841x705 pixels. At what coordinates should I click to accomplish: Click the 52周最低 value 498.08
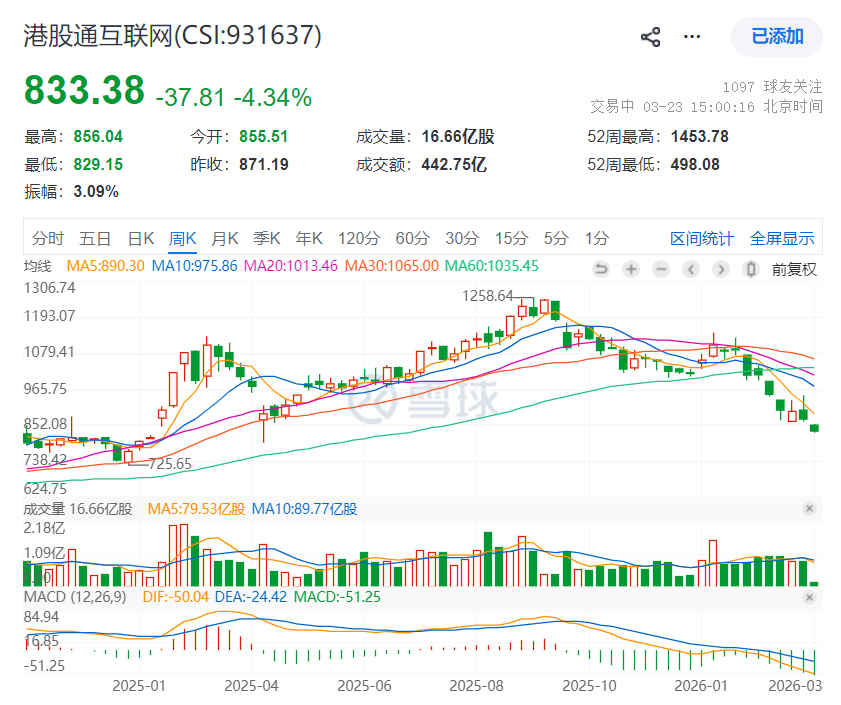pyautogui.click(x=695, y=164)
